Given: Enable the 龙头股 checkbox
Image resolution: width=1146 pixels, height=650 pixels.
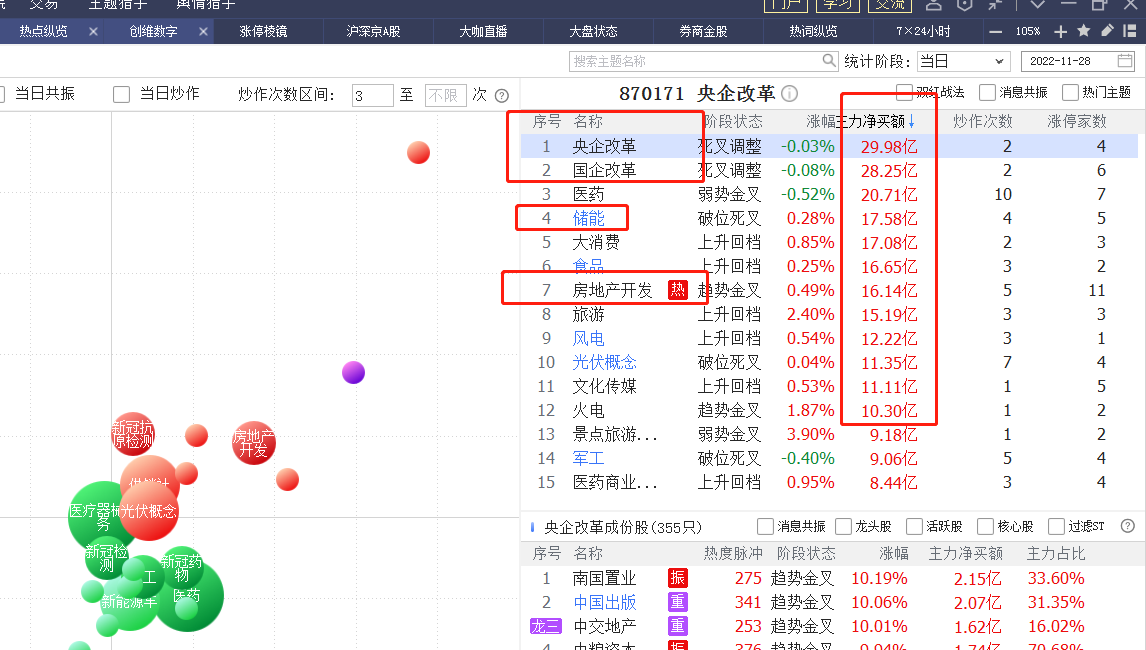Looking at the screenshot, I should coord(843,526).
